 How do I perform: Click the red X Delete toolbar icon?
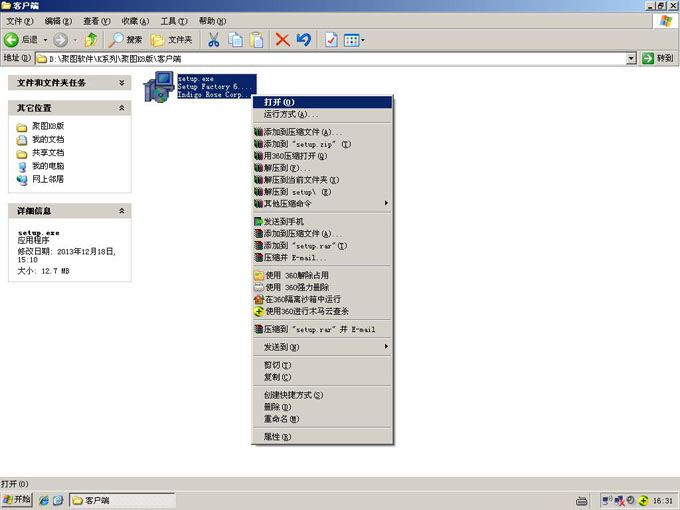pos(282,40)
